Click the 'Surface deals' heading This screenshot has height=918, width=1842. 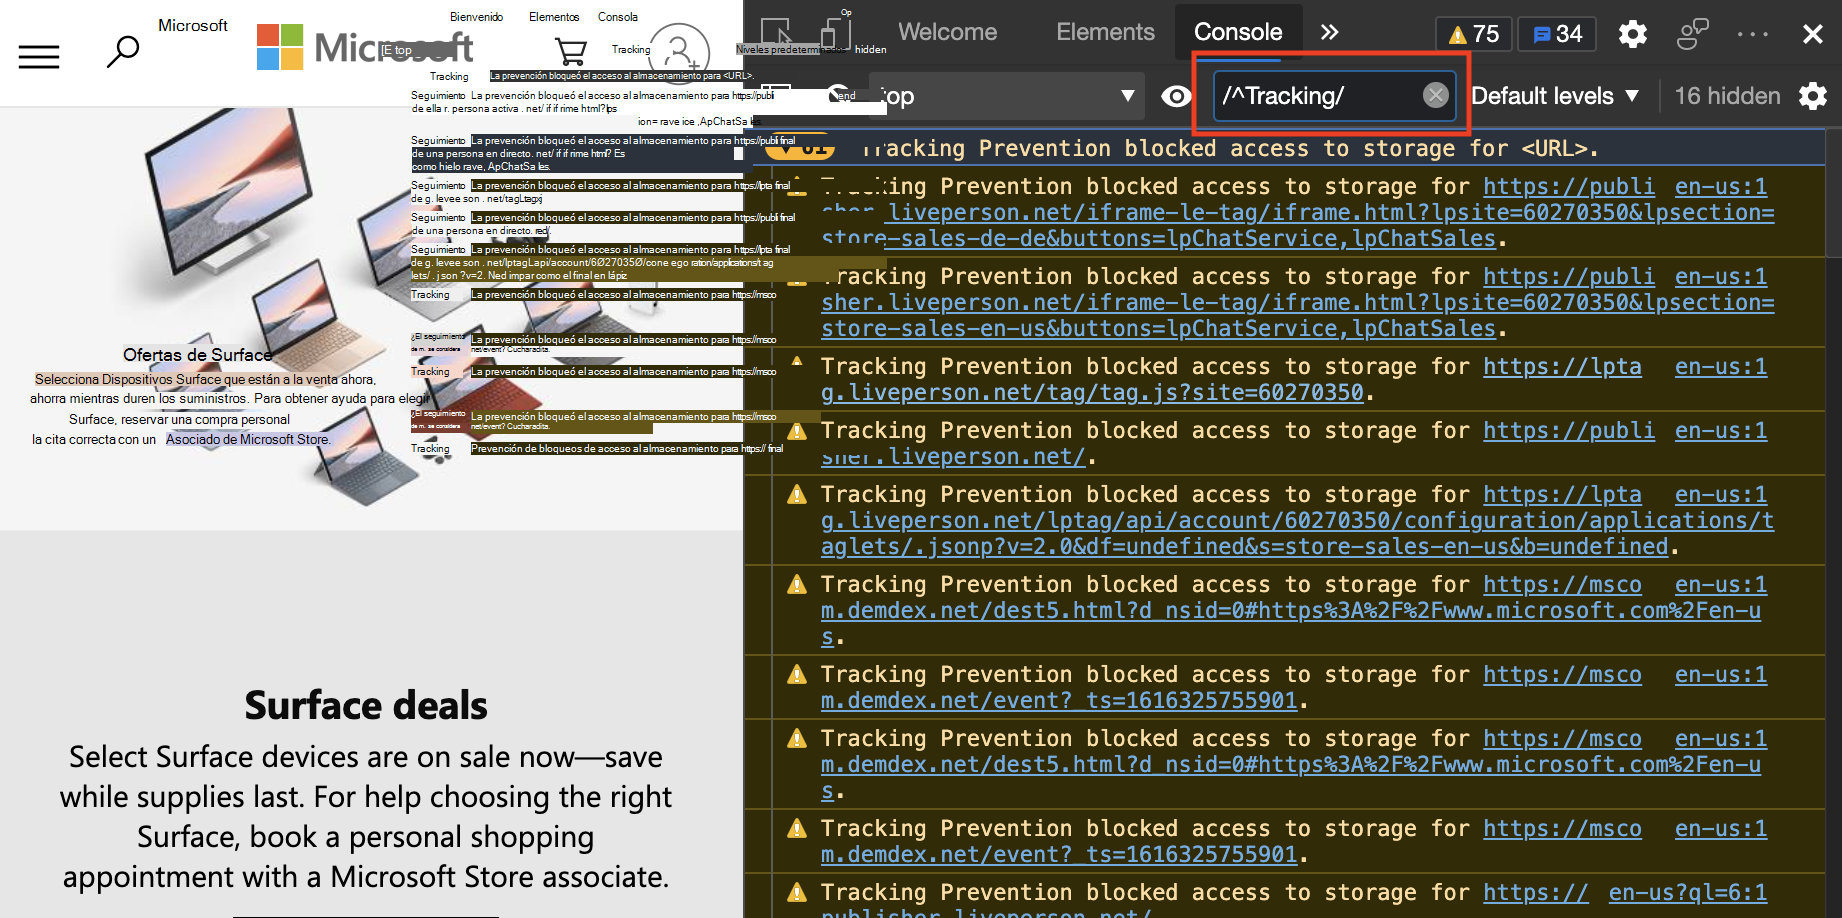pos(366,706)
